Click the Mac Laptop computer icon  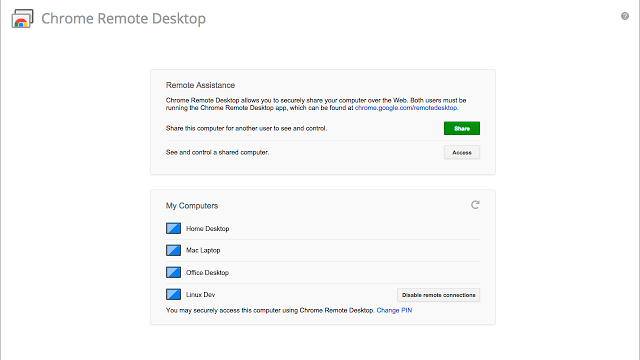pyautogui.click(x=173, y=250)
